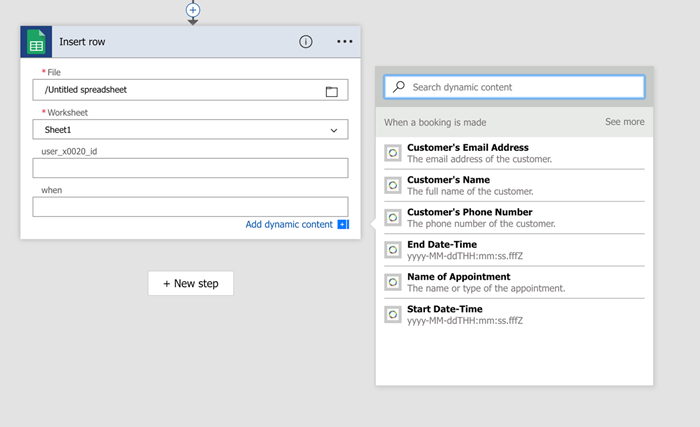Click the icon next to Customer's Name

point(393,185)
